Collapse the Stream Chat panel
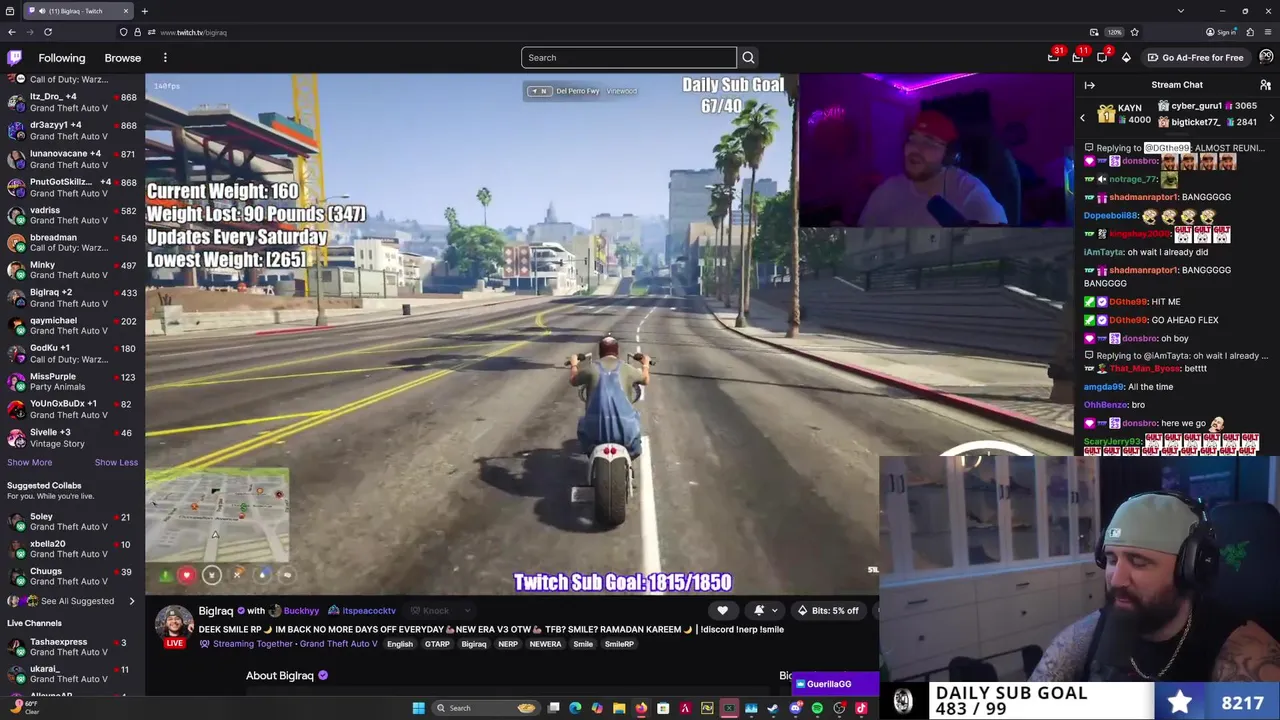 [1090, 85]
